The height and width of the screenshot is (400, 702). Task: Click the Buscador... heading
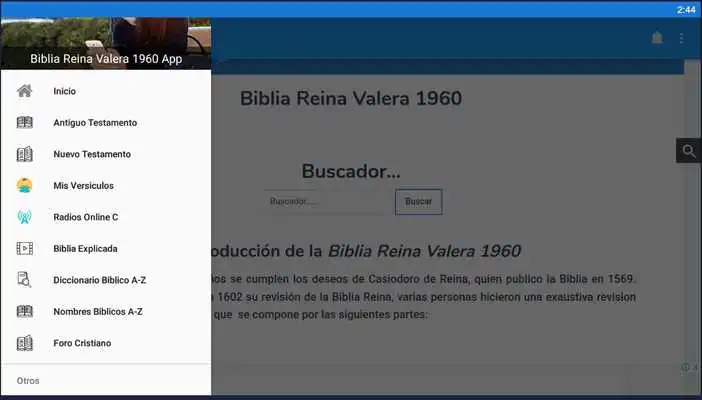(x=351, y=171)
